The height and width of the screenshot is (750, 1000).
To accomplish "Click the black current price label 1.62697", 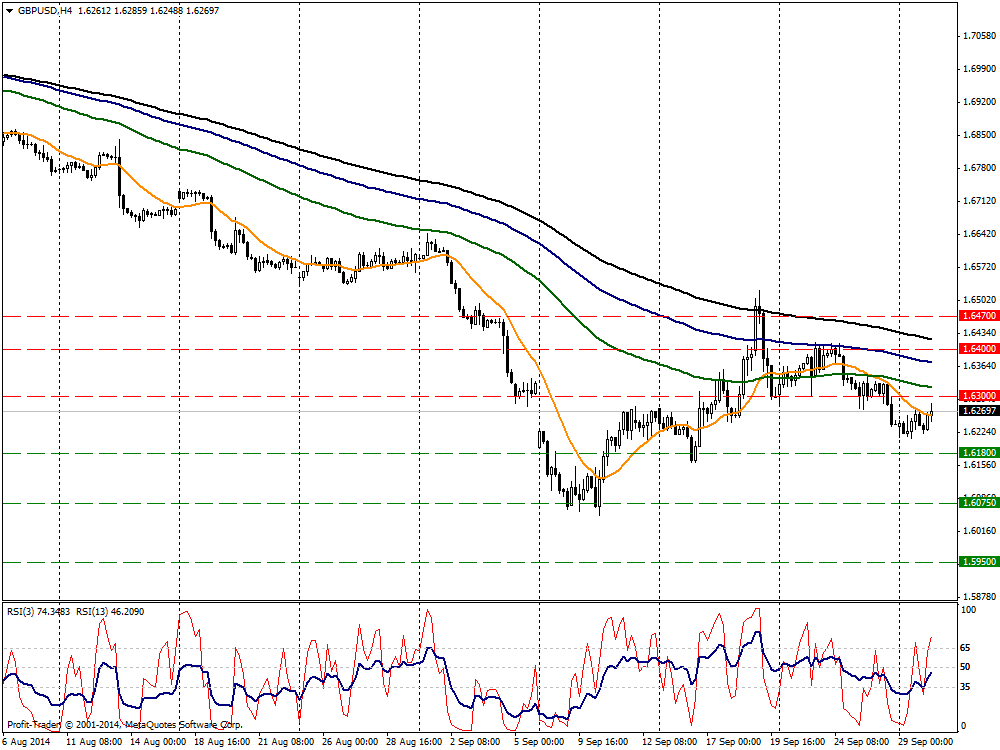I will pyautogui.click(x=978, y=411).
